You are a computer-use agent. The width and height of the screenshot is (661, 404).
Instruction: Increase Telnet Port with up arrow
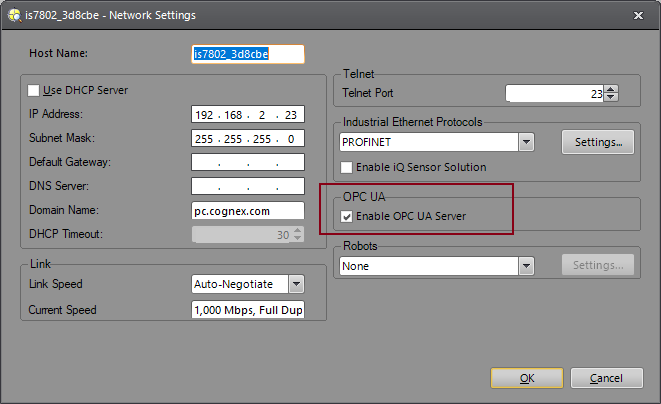coord(611,89)
